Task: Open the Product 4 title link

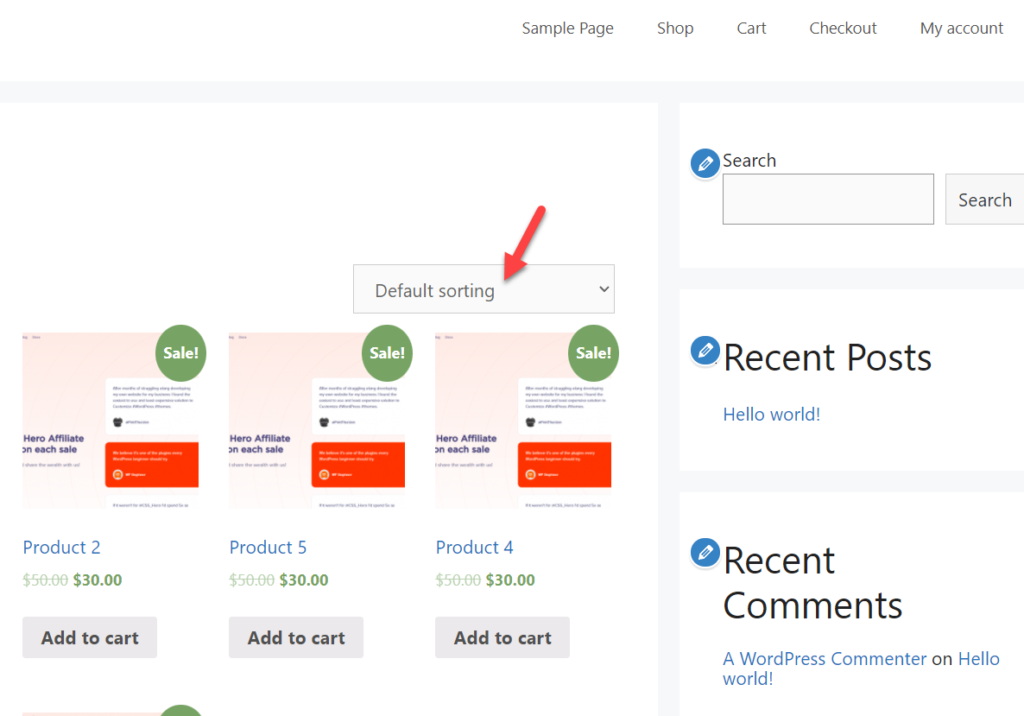Action: click(474, 547)
